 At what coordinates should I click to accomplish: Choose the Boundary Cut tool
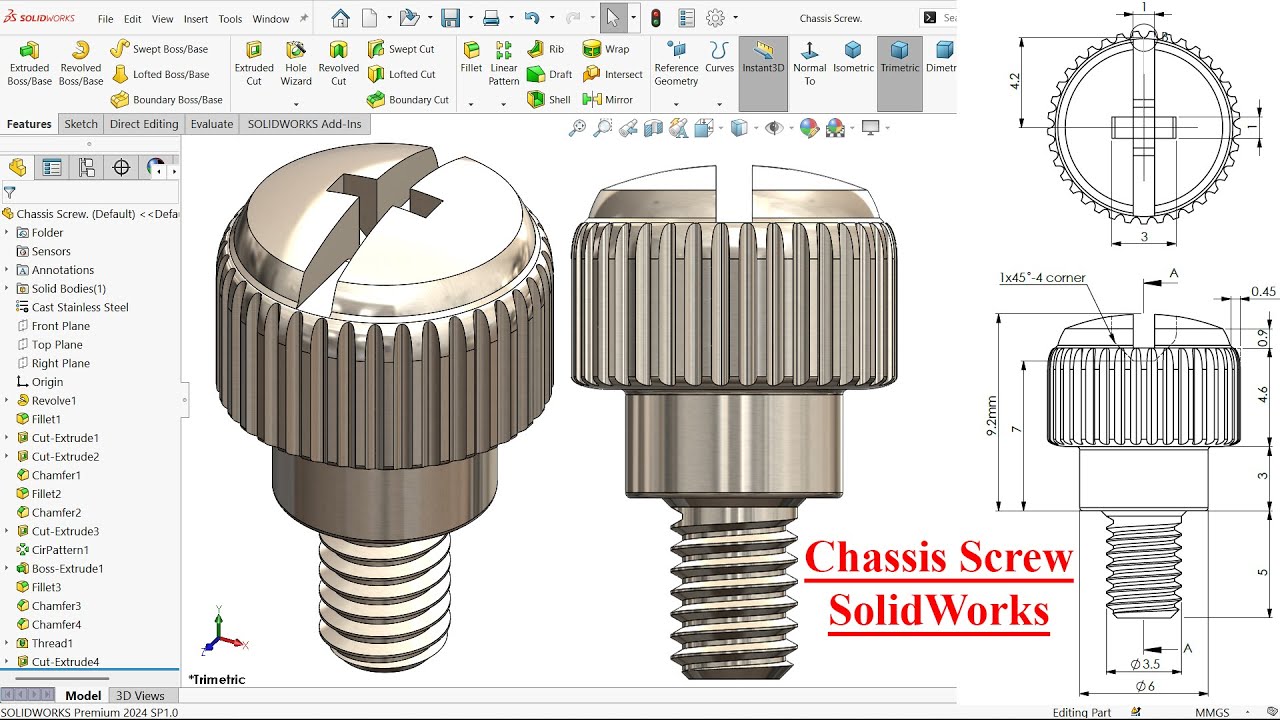click(x=408, y=99)
